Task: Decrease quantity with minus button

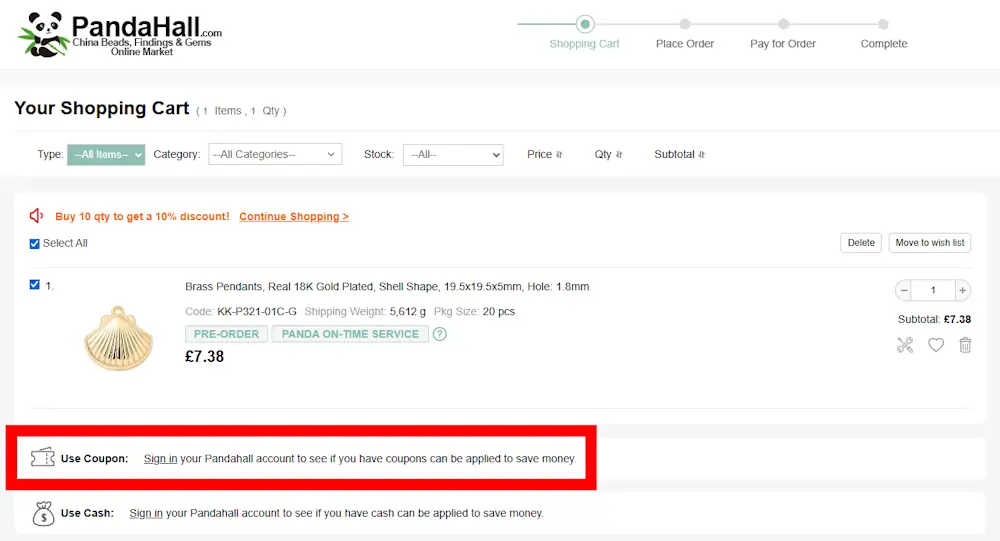Action: point(903,290)
